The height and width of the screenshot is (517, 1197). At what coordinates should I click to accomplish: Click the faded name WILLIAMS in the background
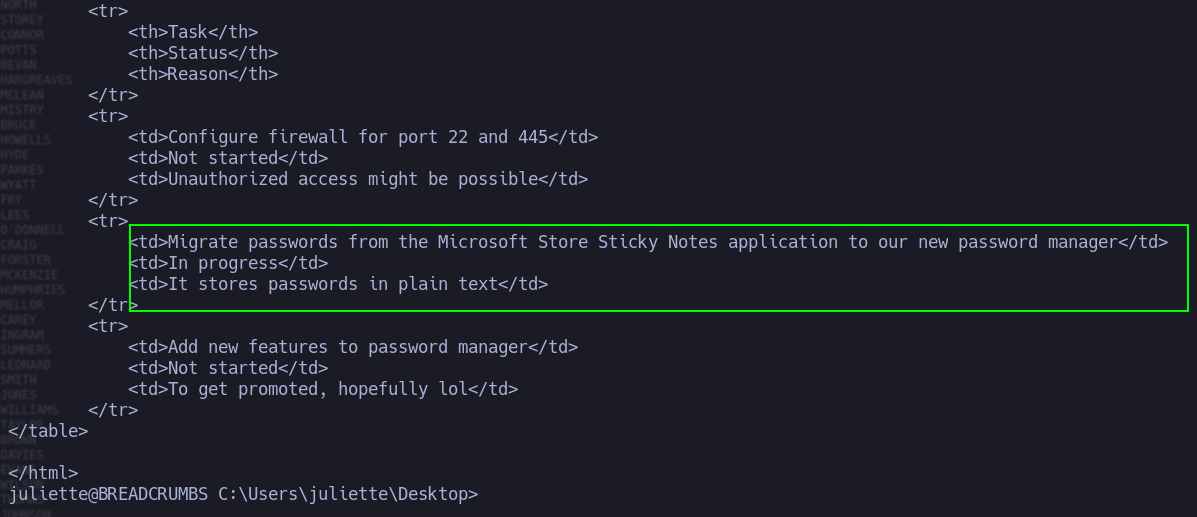point(29,409)
